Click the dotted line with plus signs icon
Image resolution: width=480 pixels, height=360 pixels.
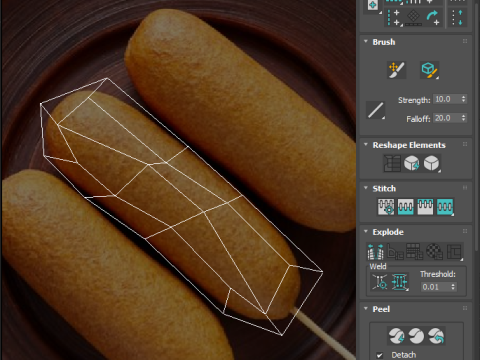(x=394, y=18)
